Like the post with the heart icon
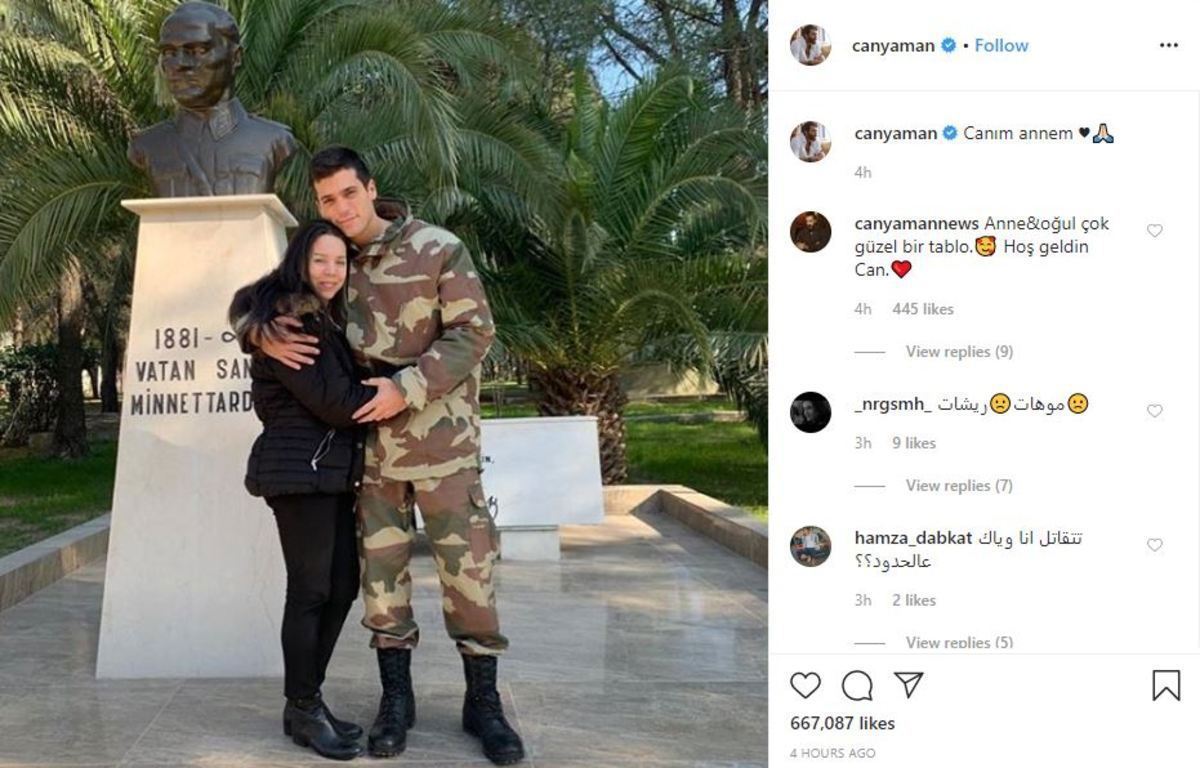 pyautogui.click(x=805, y=685)
